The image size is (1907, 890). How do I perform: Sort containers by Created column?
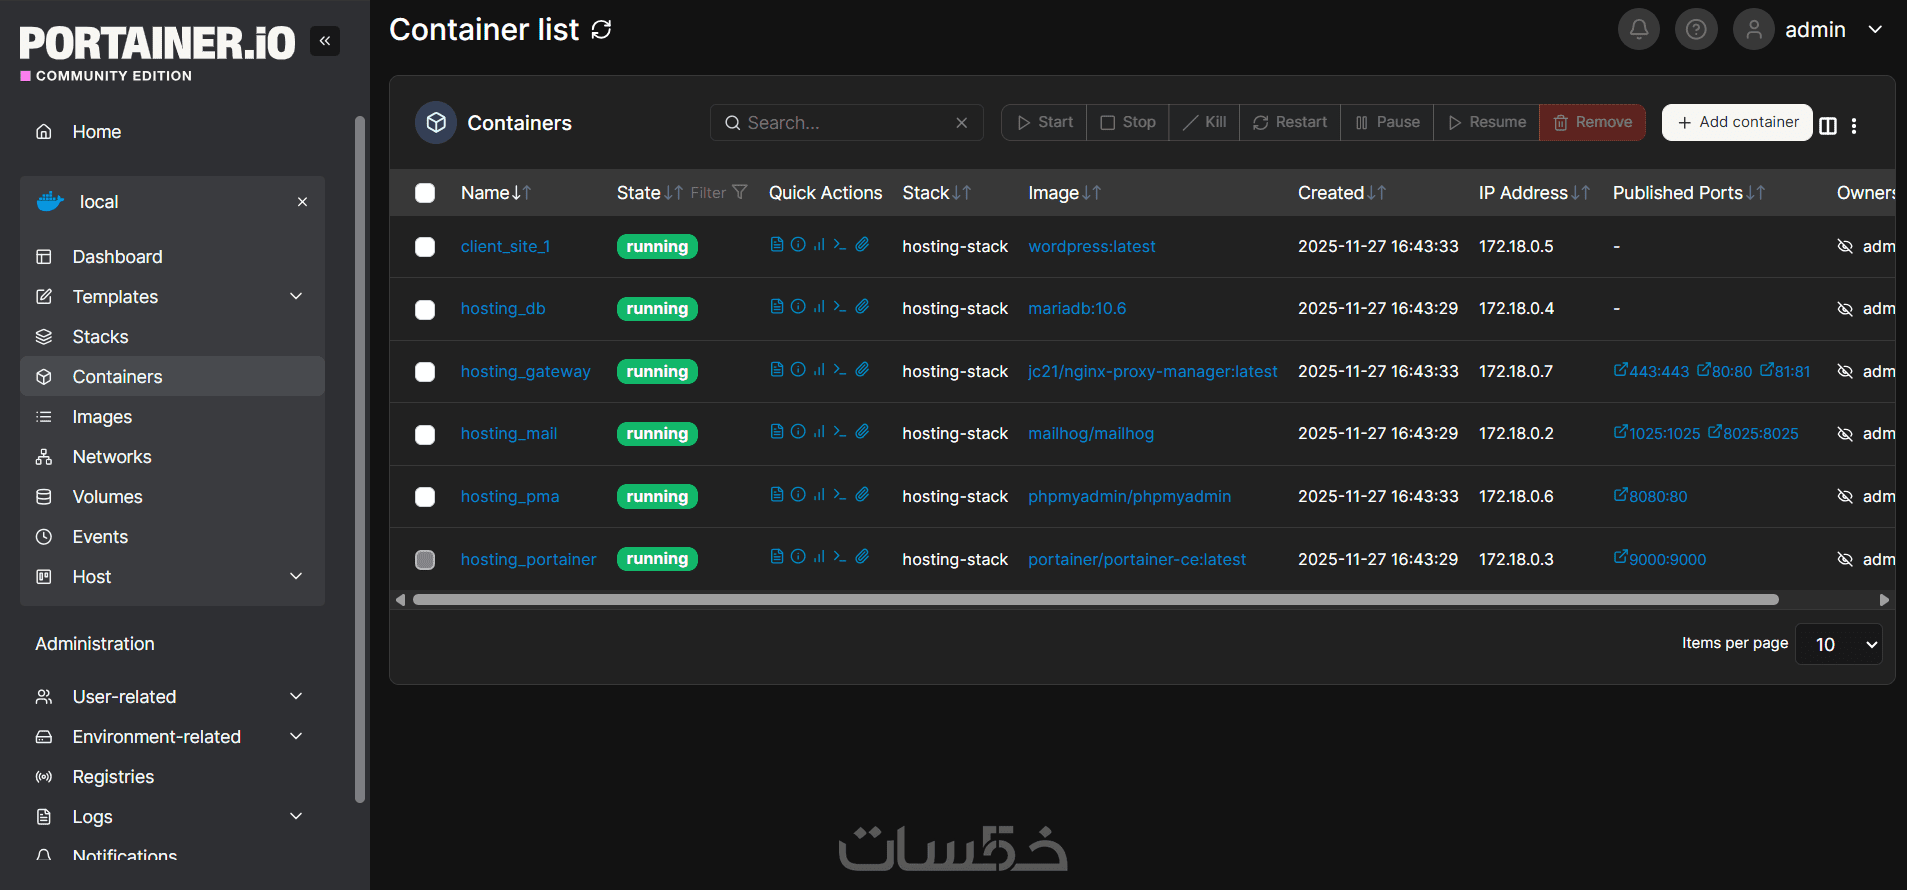(x=1342, y=193)
